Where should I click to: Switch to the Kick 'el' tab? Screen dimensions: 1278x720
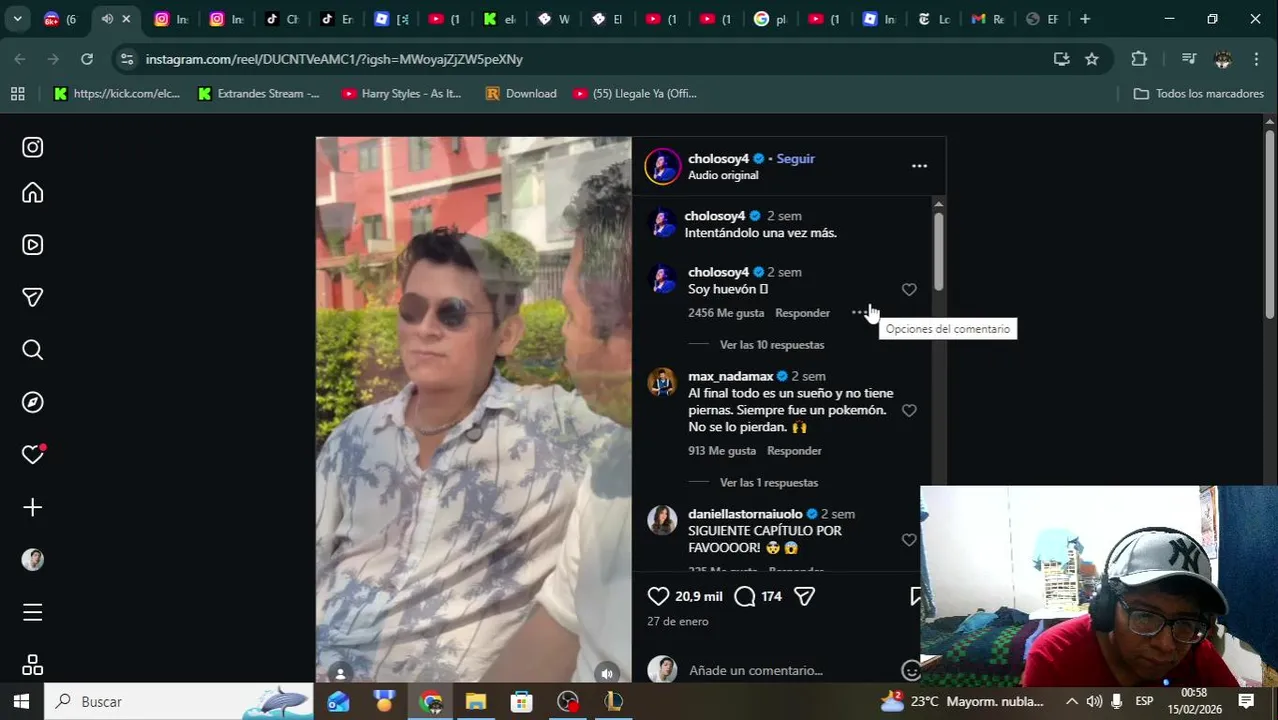[499, 19]
